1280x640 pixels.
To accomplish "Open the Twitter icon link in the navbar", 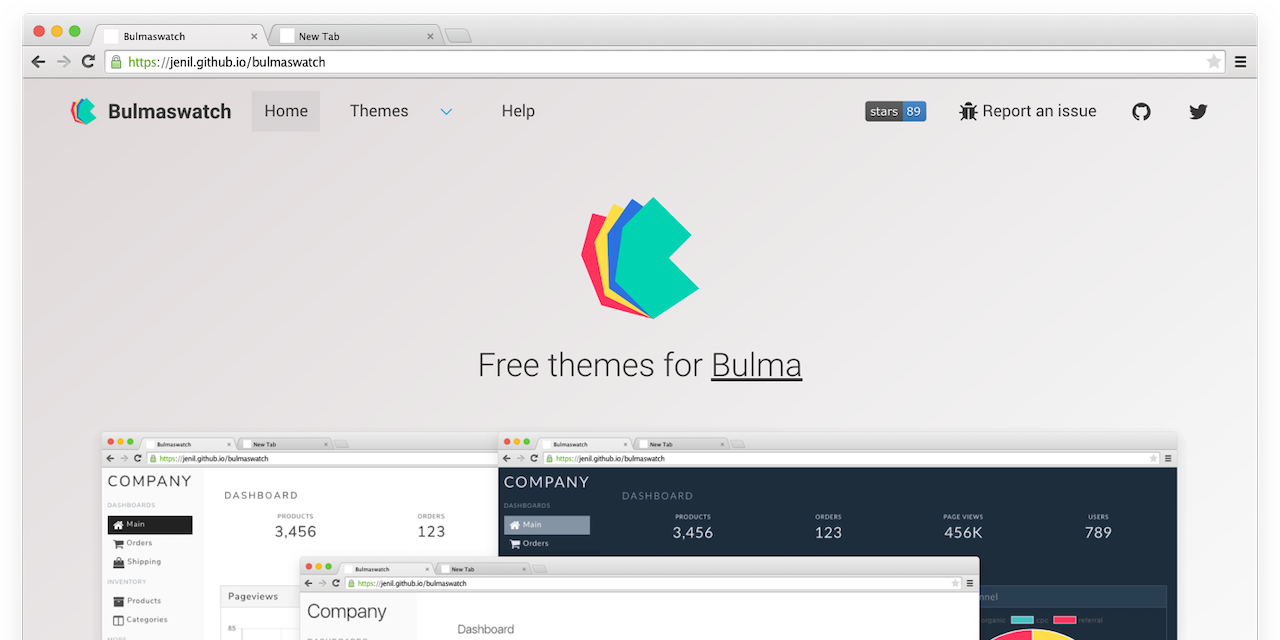I will (1198, 111).
